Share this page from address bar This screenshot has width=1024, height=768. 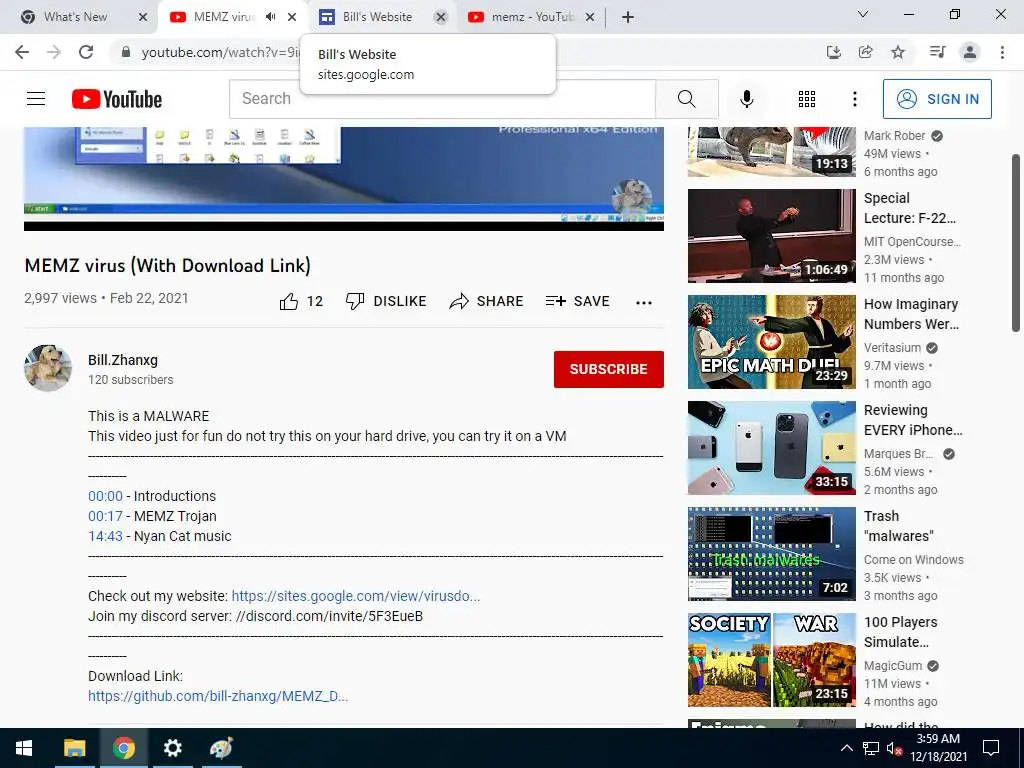tap(865, 52)
